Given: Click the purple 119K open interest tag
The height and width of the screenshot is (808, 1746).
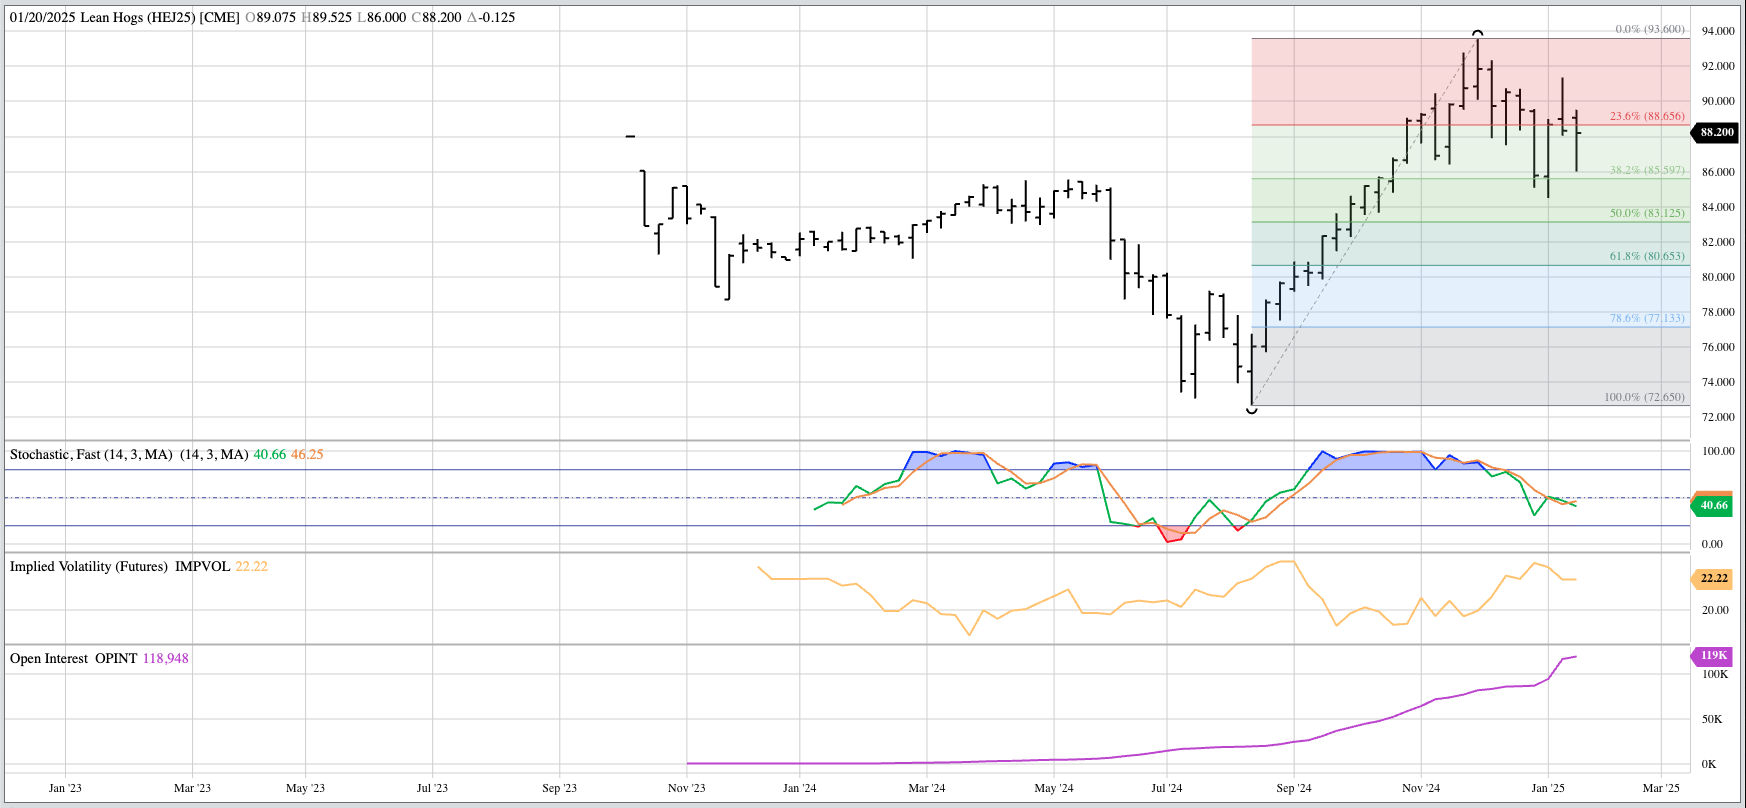Looking at the screenshot, I should 1714,656.
